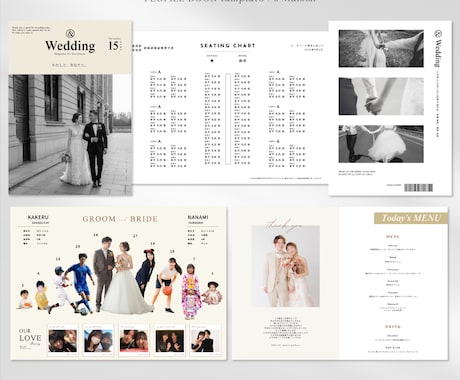This screenshot has height=380, width=460.
Task: Click the large number 15 on cover
Action: coord(113,45)
